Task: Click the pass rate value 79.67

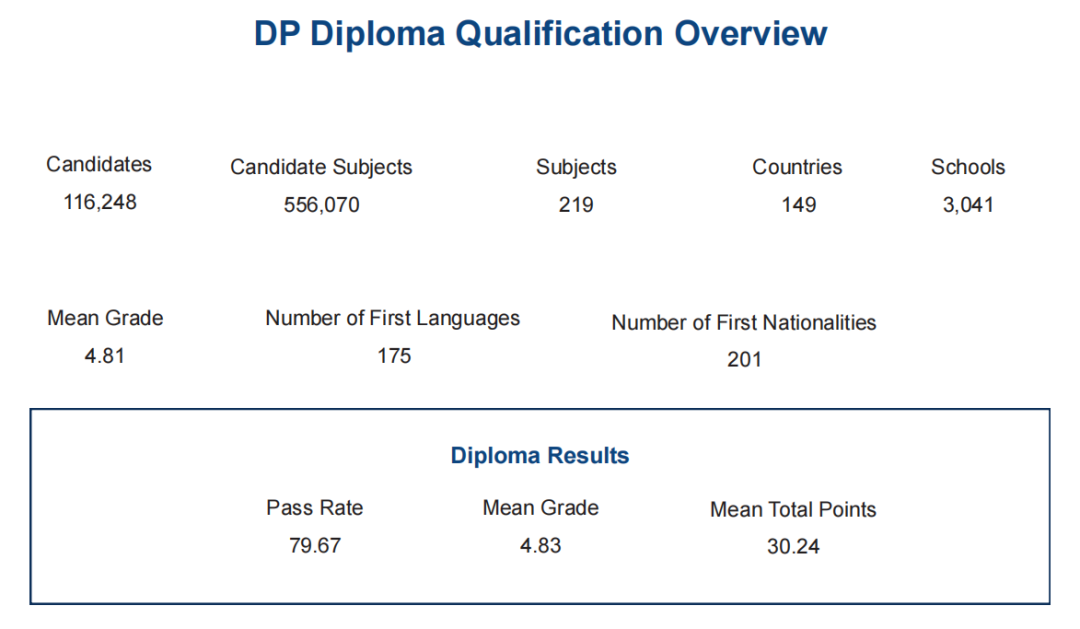Action: 315,545
